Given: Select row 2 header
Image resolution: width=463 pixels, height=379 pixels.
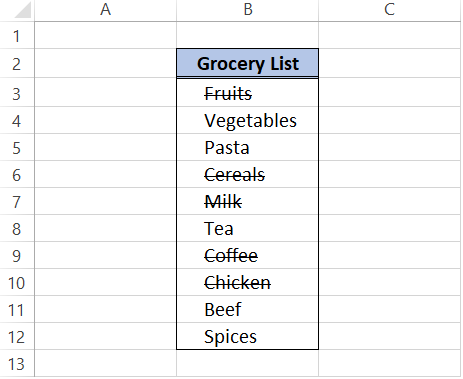Looking at the screenshot, I should click(x=17, y=63).
